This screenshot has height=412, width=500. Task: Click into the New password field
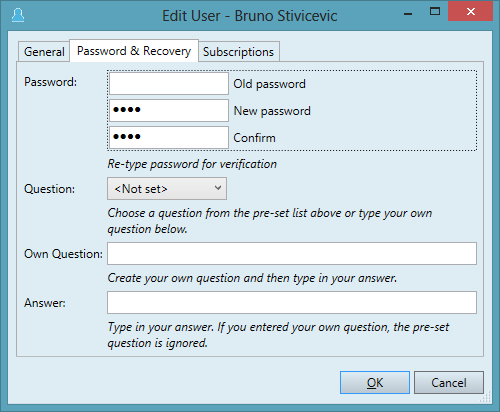[169, 110]
